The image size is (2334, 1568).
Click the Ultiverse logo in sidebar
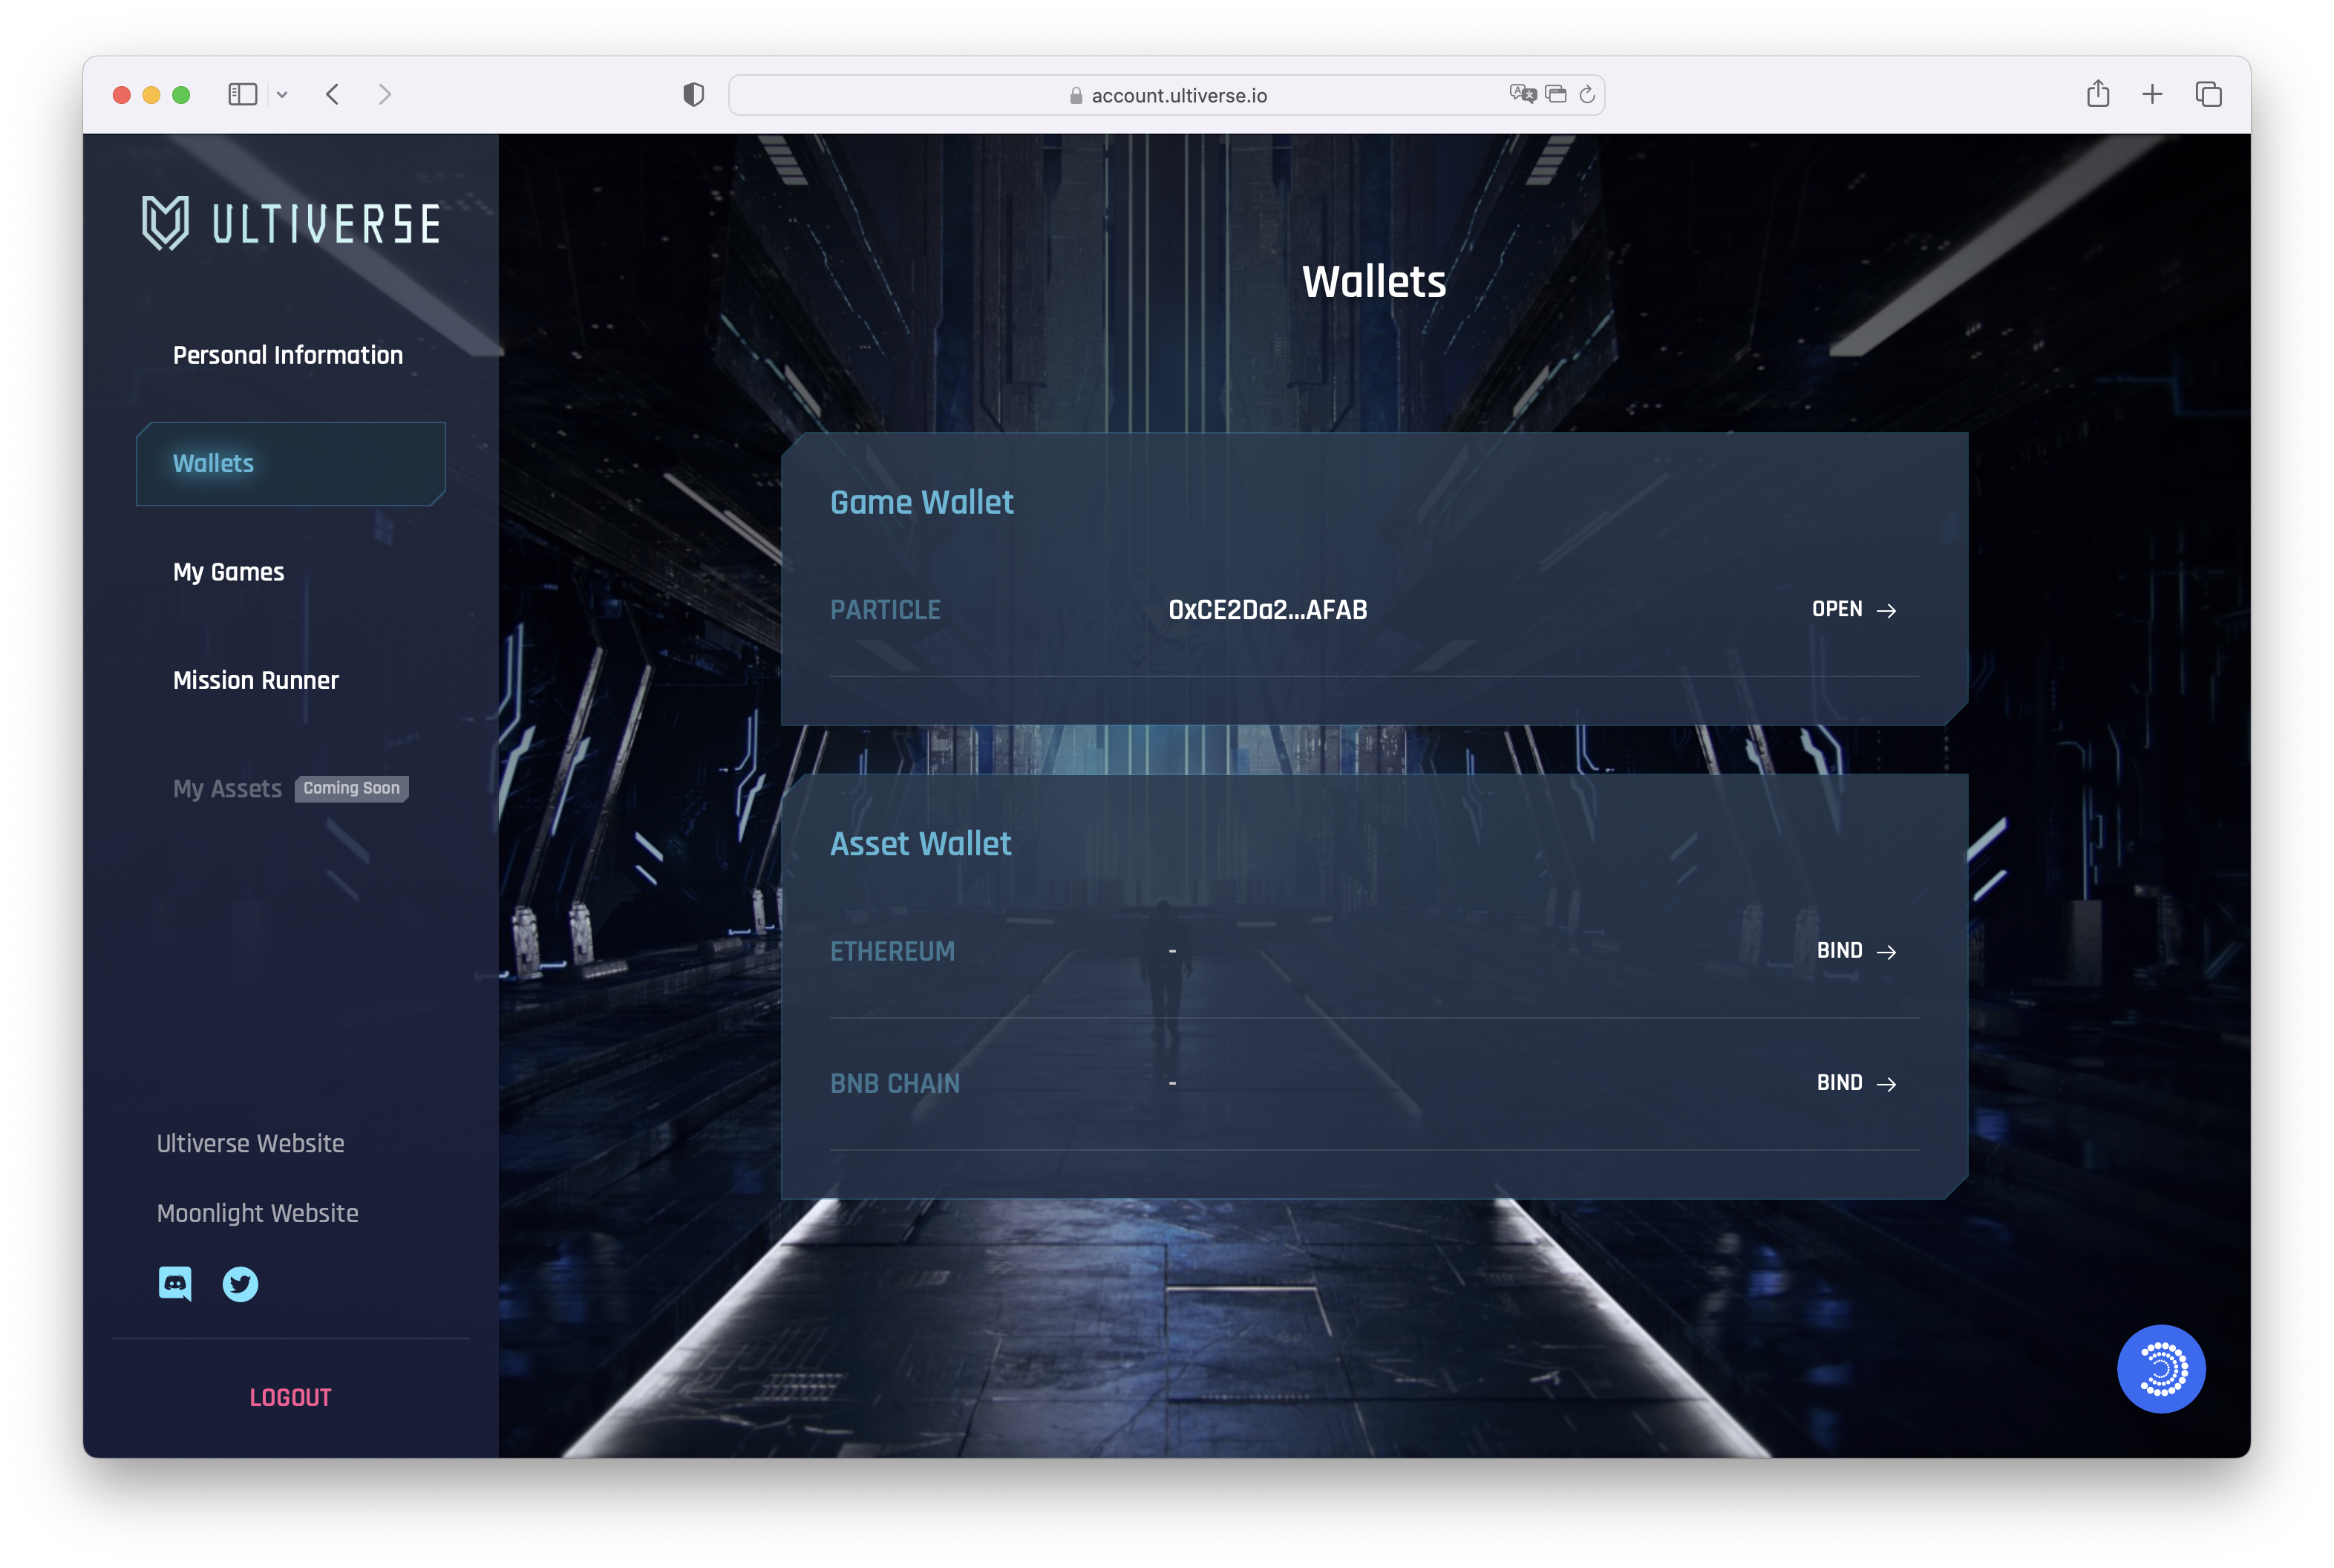(x=291, y=222)
